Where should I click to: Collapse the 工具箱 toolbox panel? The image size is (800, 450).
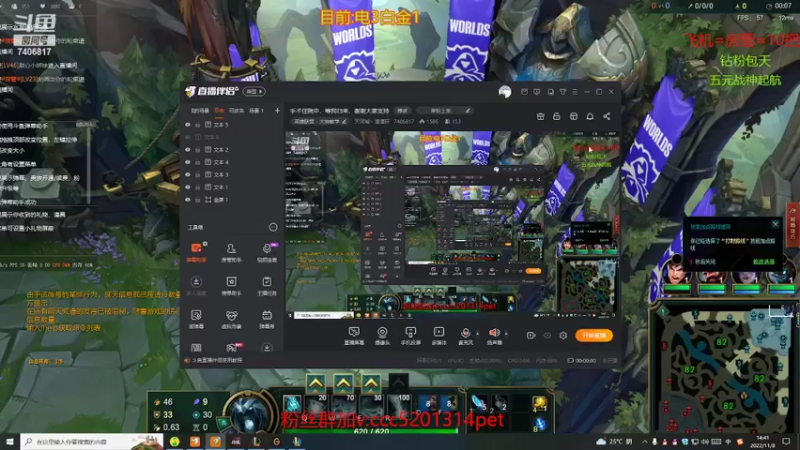pos(273,227)
